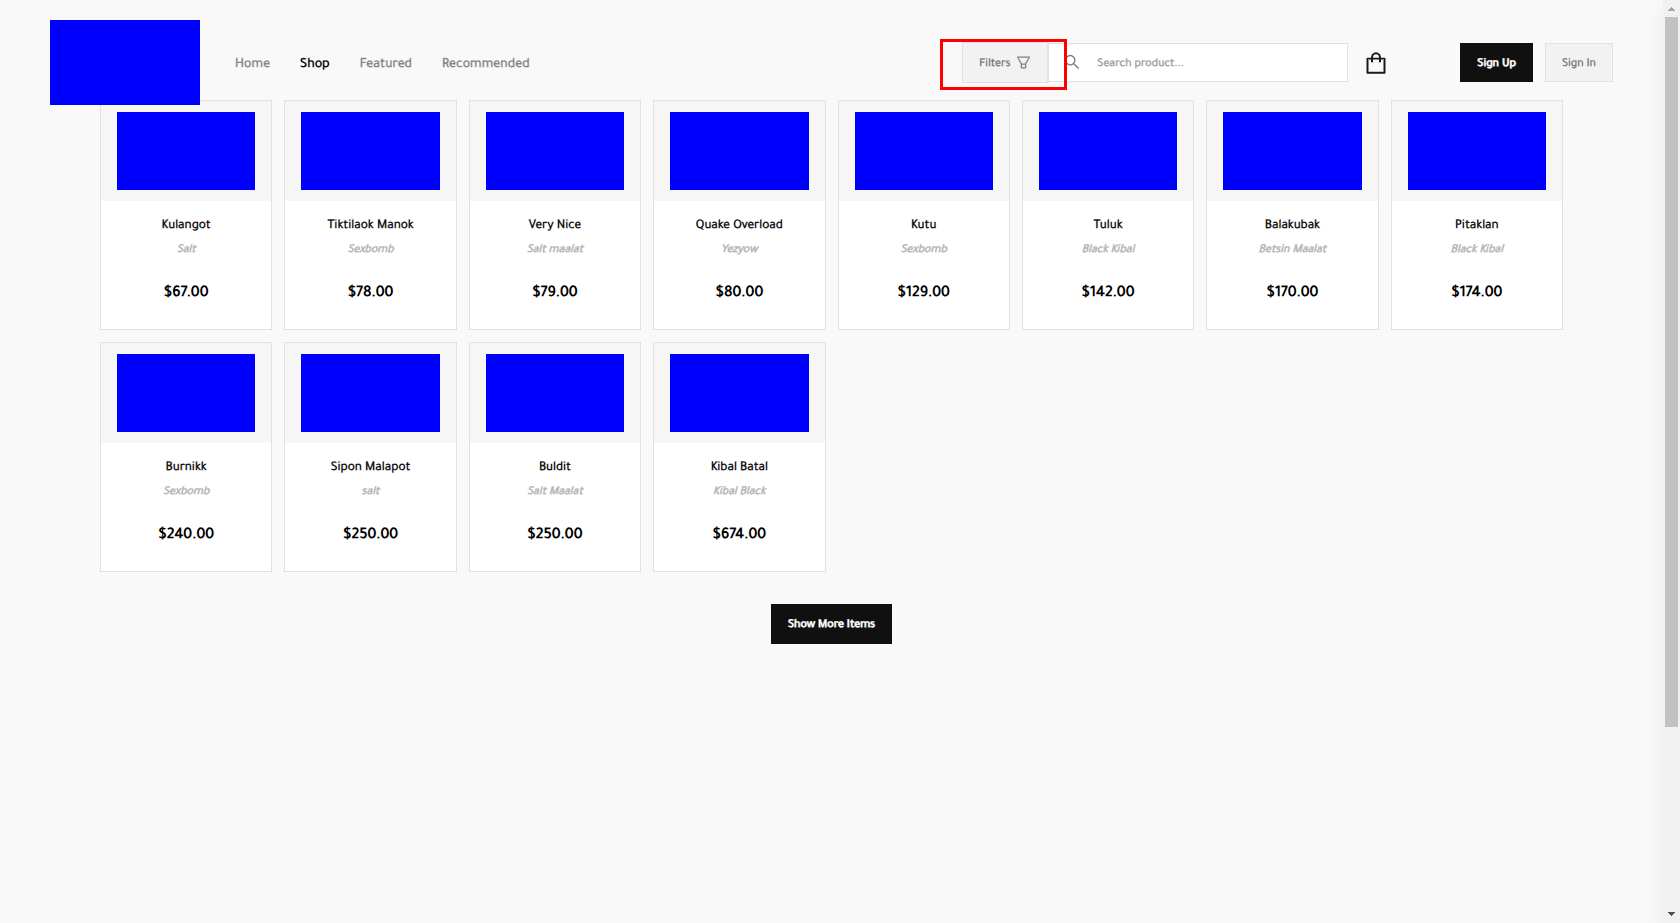Open the Tiktilaok Manok product thumbnail
This screenshot has height=923, width=1680.
(x=370, y=151)
